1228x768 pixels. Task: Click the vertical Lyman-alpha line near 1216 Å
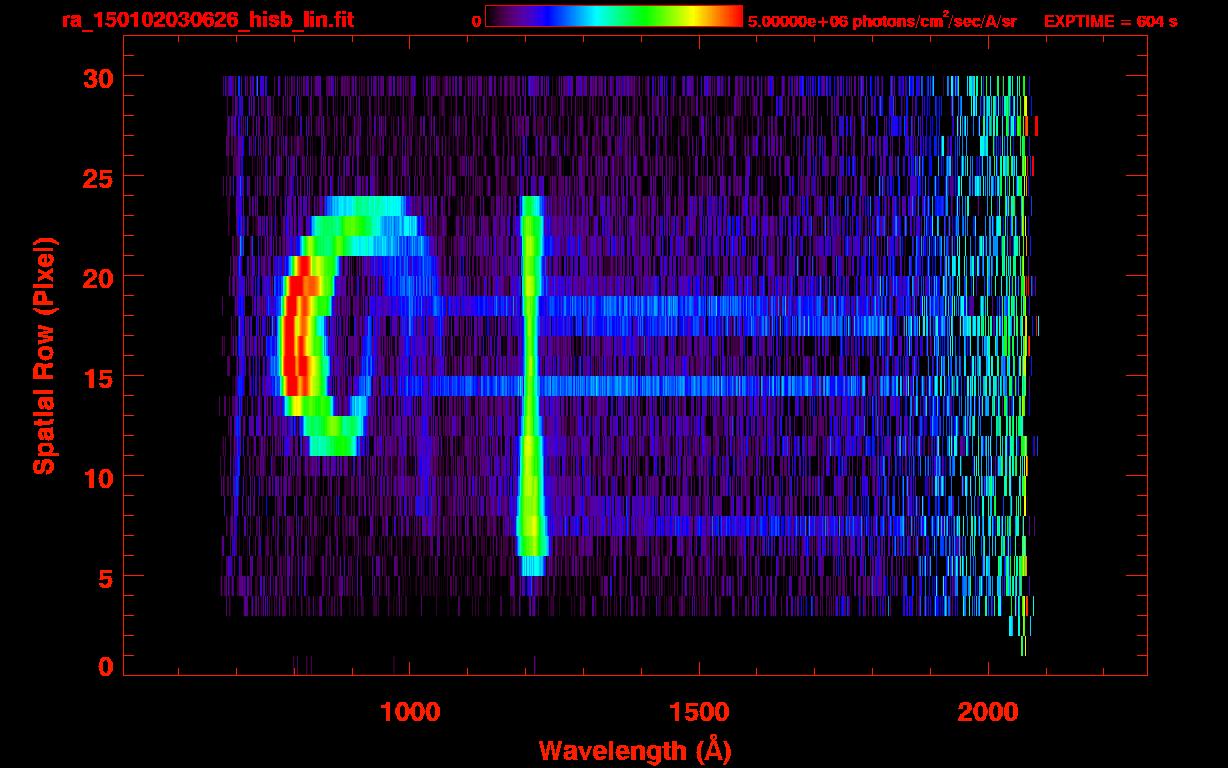531,386
